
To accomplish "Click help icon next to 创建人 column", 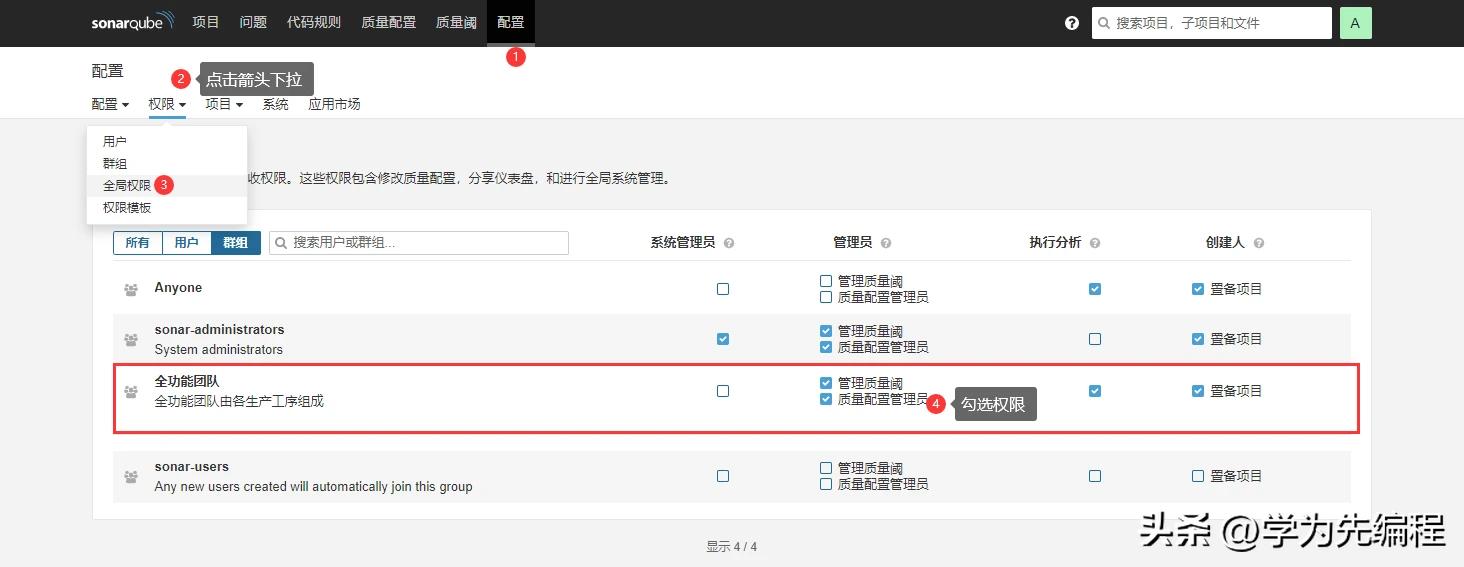I will [x=1259, y=243].
